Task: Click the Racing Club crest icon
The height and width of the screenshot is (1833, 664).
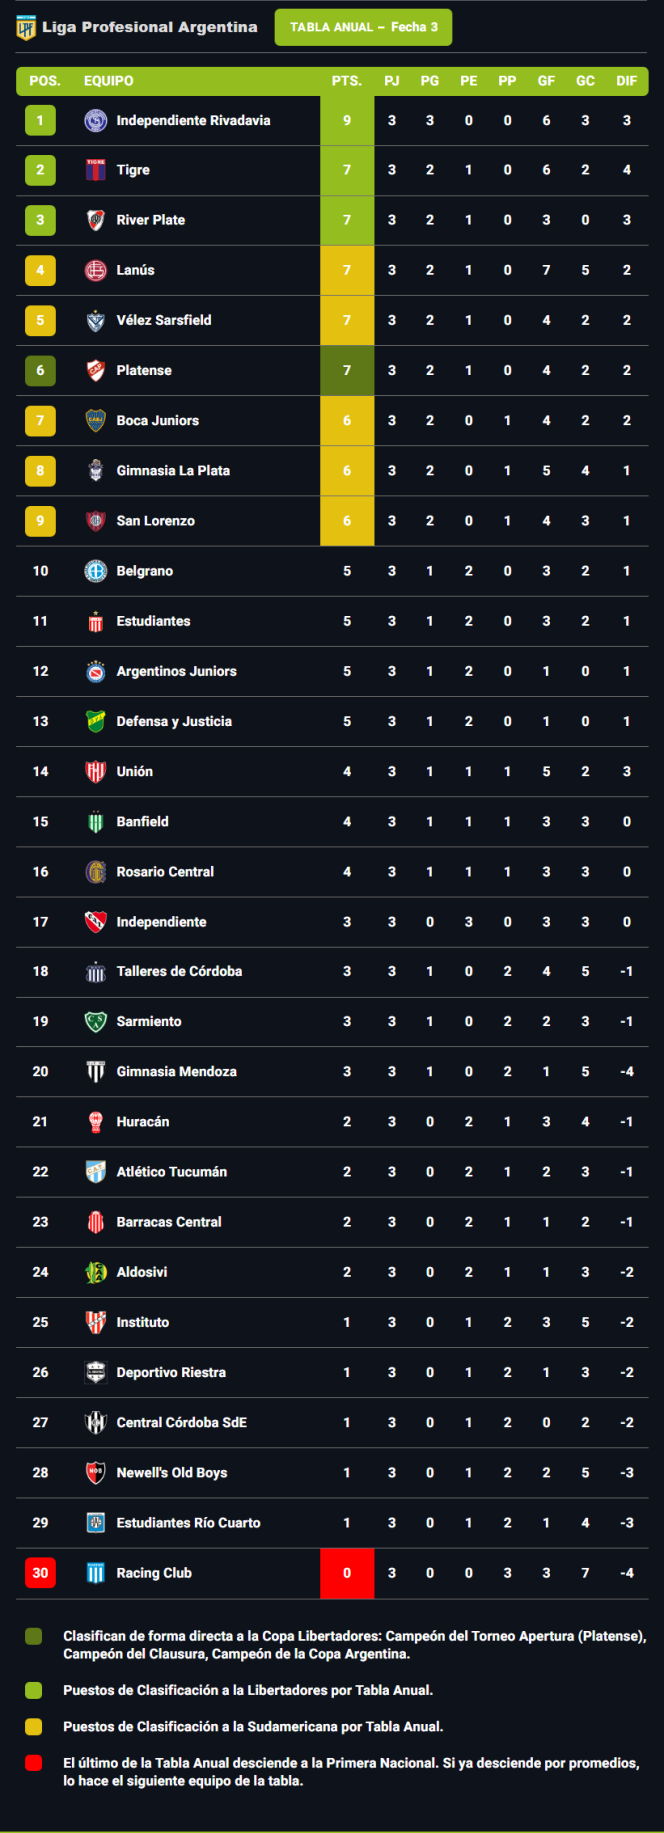Action: coord(96,1573)
